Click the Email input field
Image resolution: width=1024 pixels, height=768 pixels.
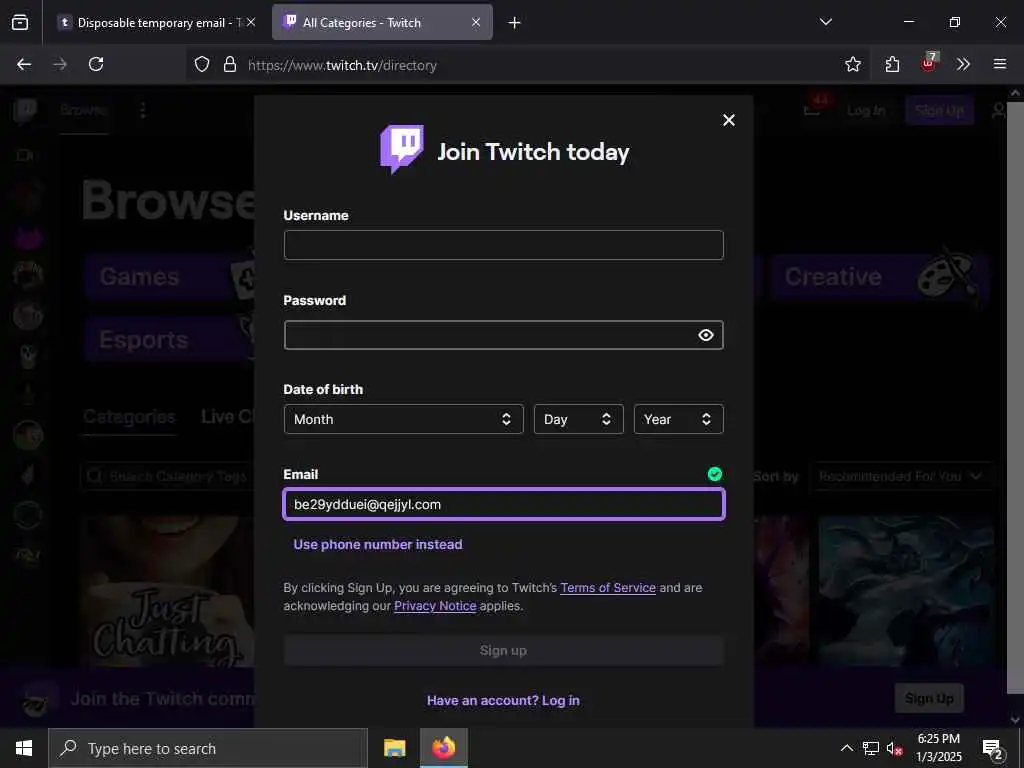click(504, 504)
